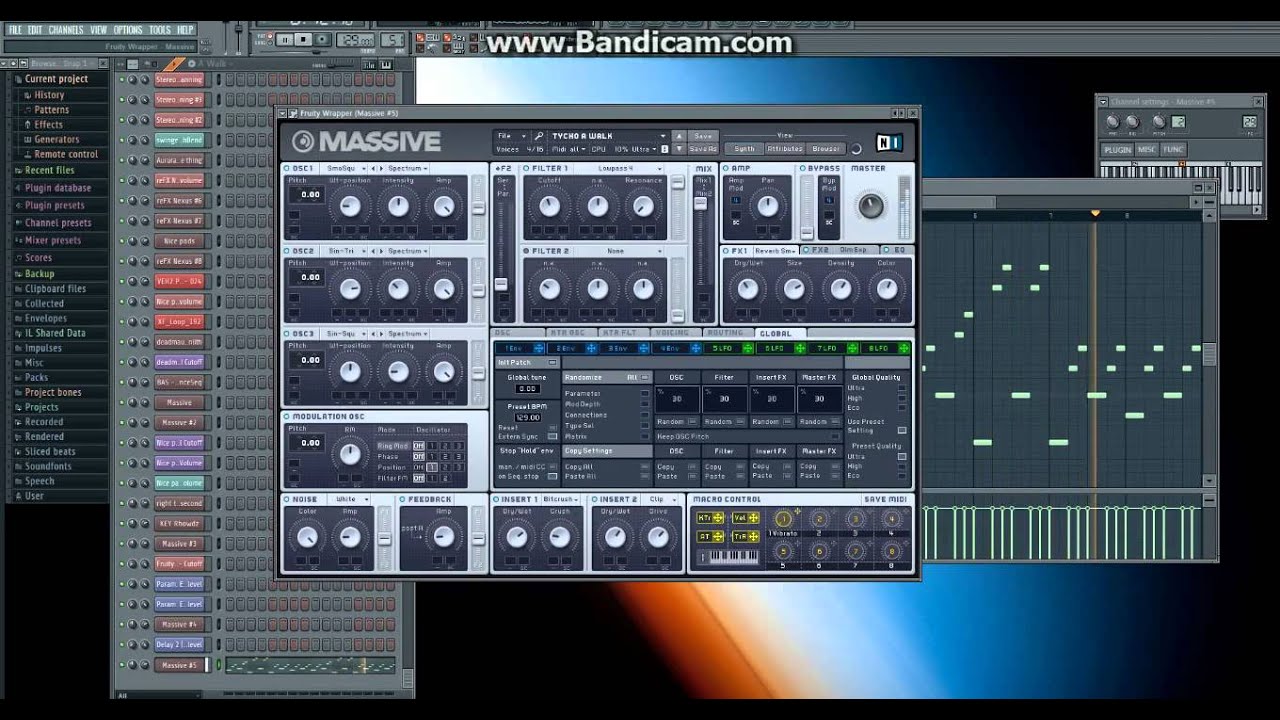Open Plugin database in browser tree

(x=57, y=188)
